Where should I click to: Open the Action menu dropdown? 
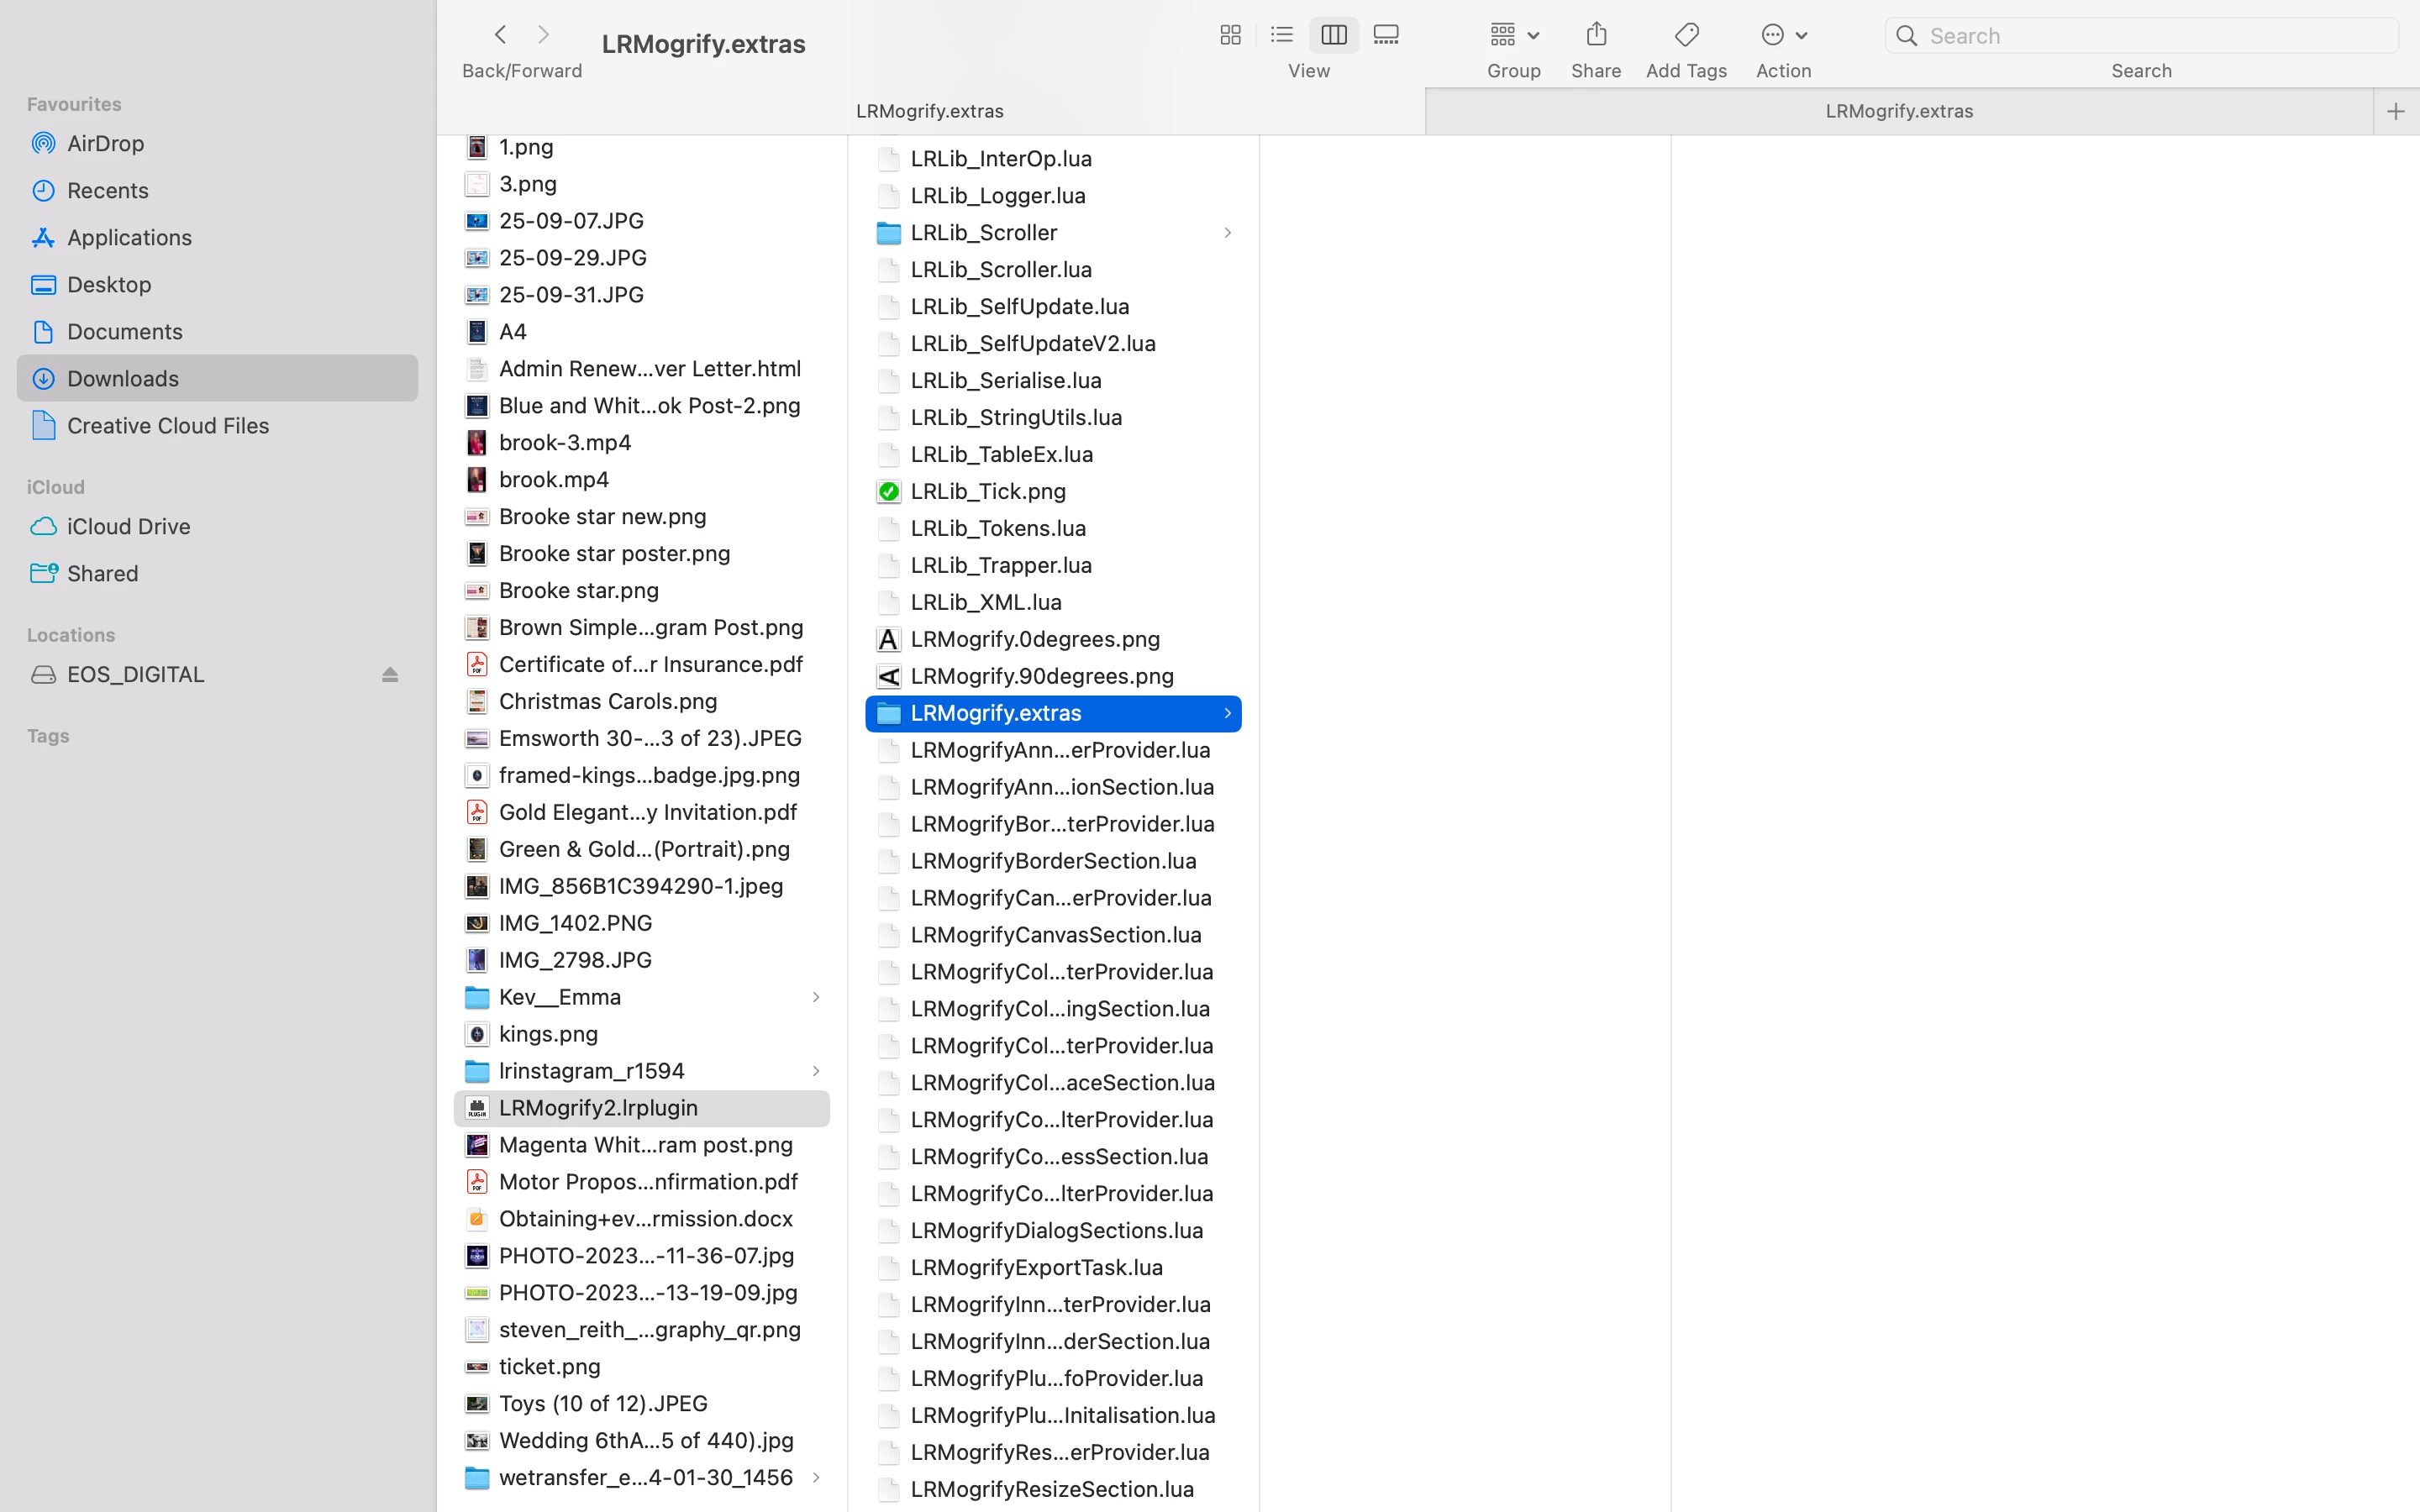1783,35
